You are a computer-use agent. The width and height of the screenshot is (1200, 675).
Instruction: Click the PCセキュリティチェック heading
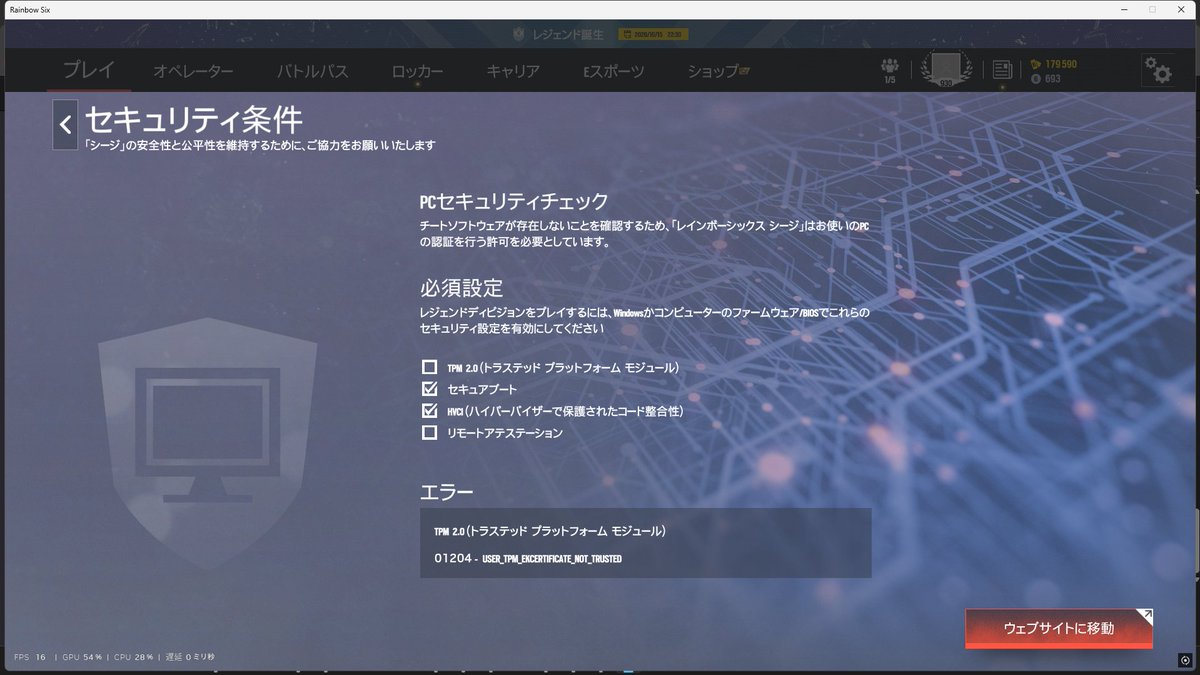click(x=514, y=202)
